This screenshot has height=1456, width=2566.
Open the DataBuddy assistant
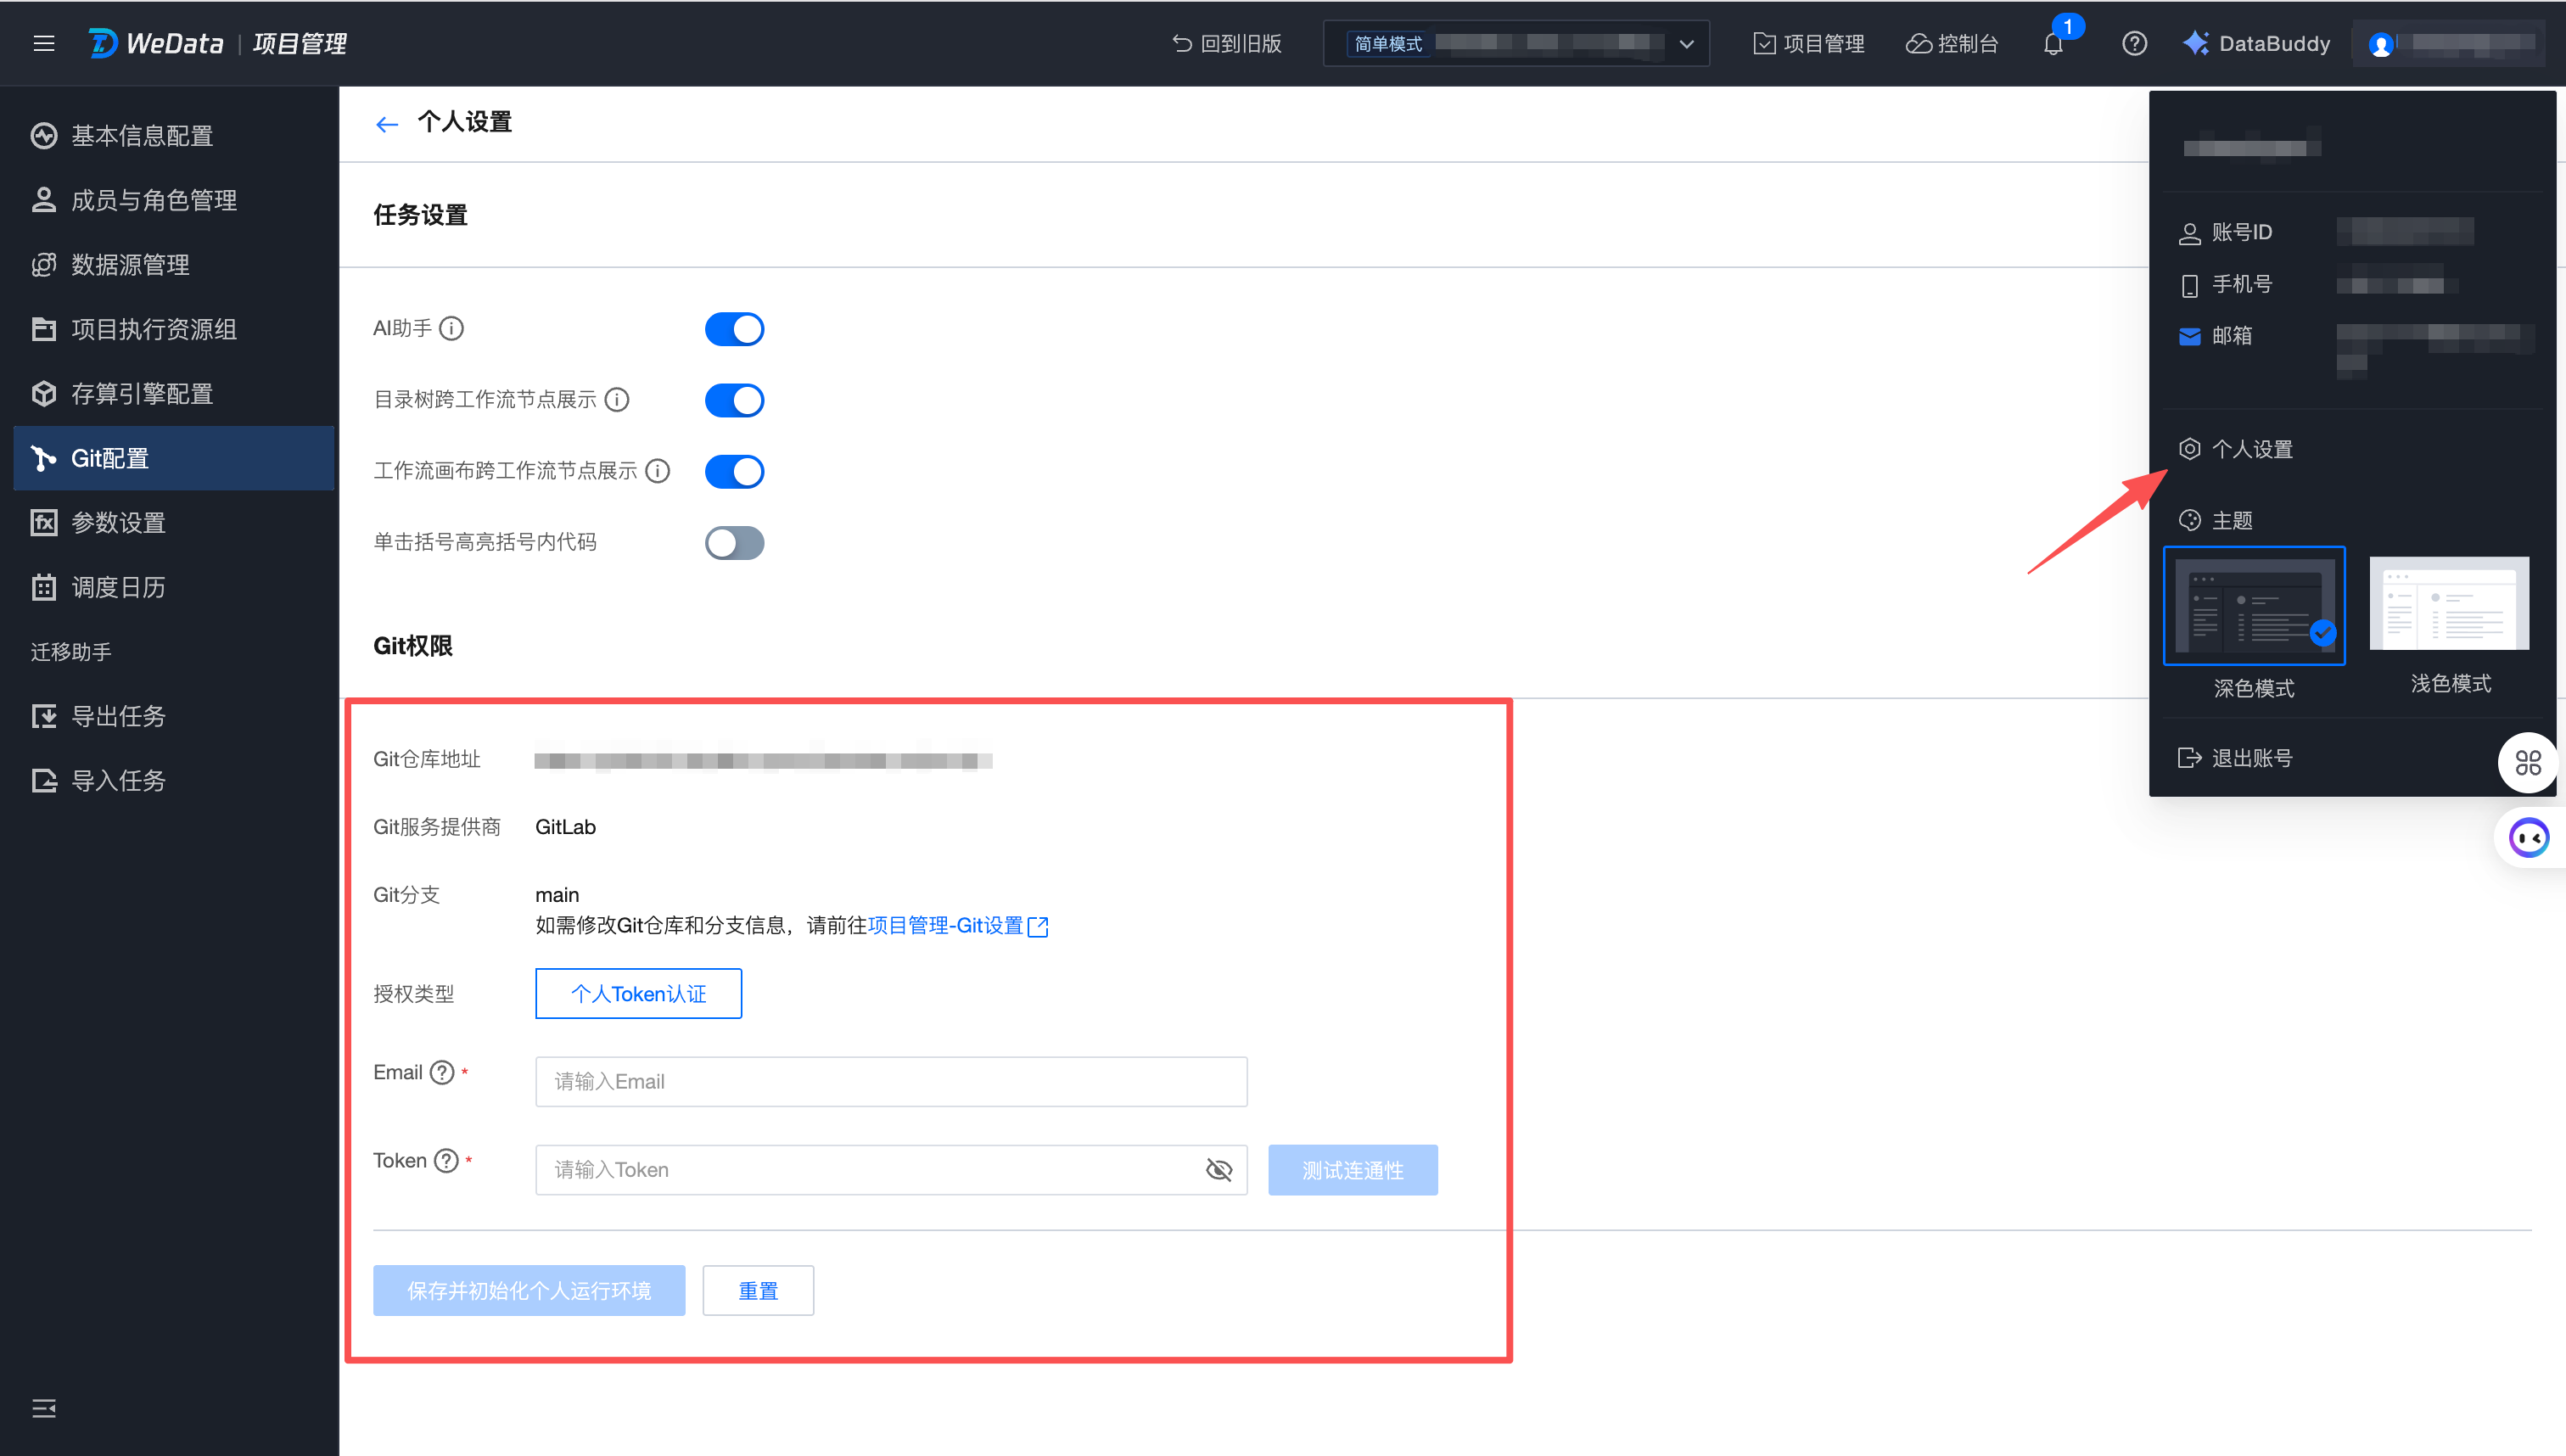click(x=2257, y=44)
